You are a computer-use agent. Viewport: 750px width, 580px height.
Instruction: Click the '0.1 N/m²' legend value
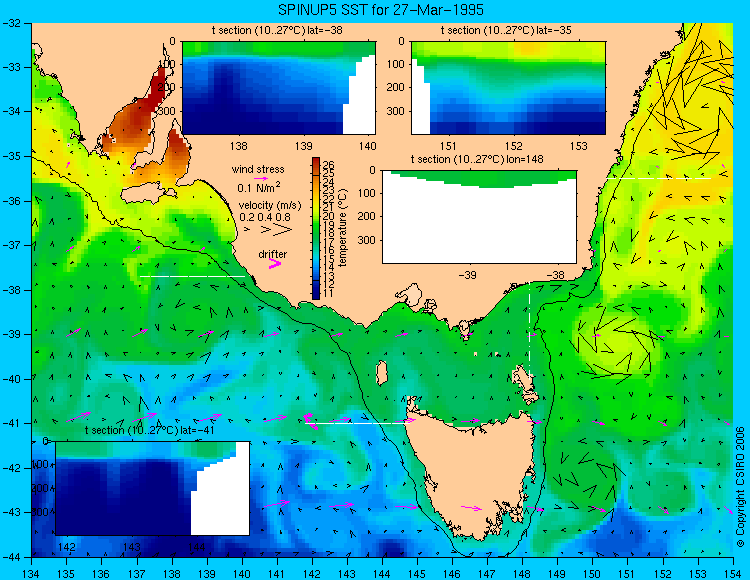[259, 187]
